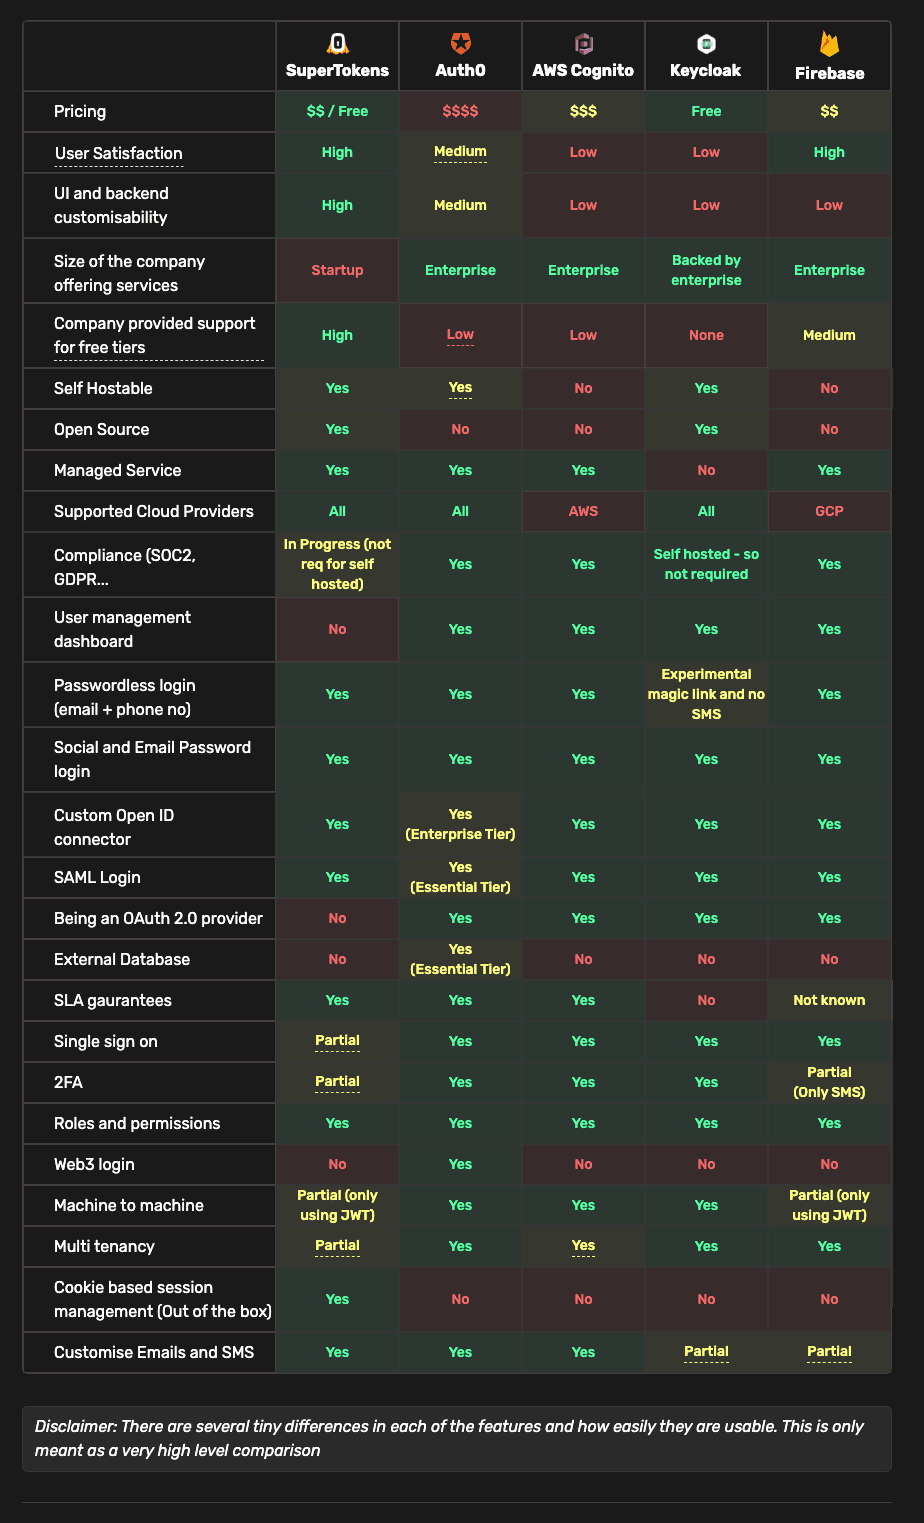
Task: Click the Startup cell in company size row
Action: tap(337, 269)
